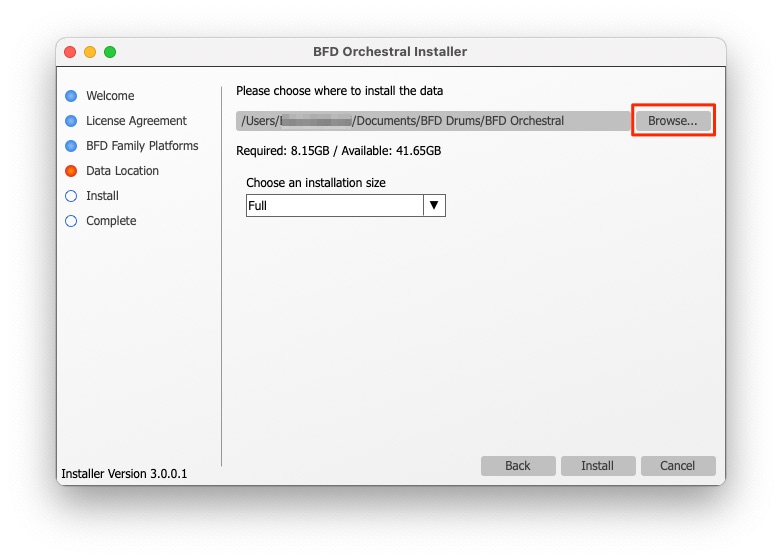
Task: Select the Complete step label
Action: tap(111, 221)
